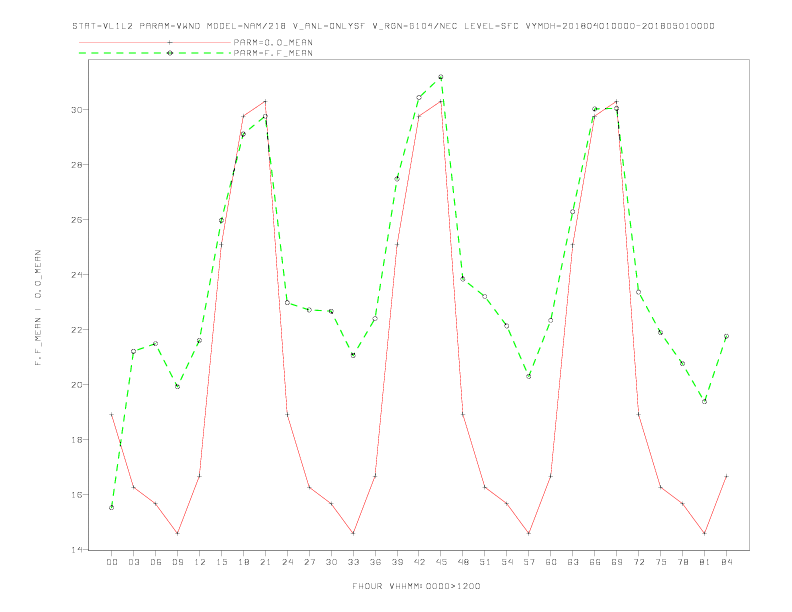This screenshot has height=612, width=792.
Task: Select the green dashed legend line sample
Action: [155, 53]
